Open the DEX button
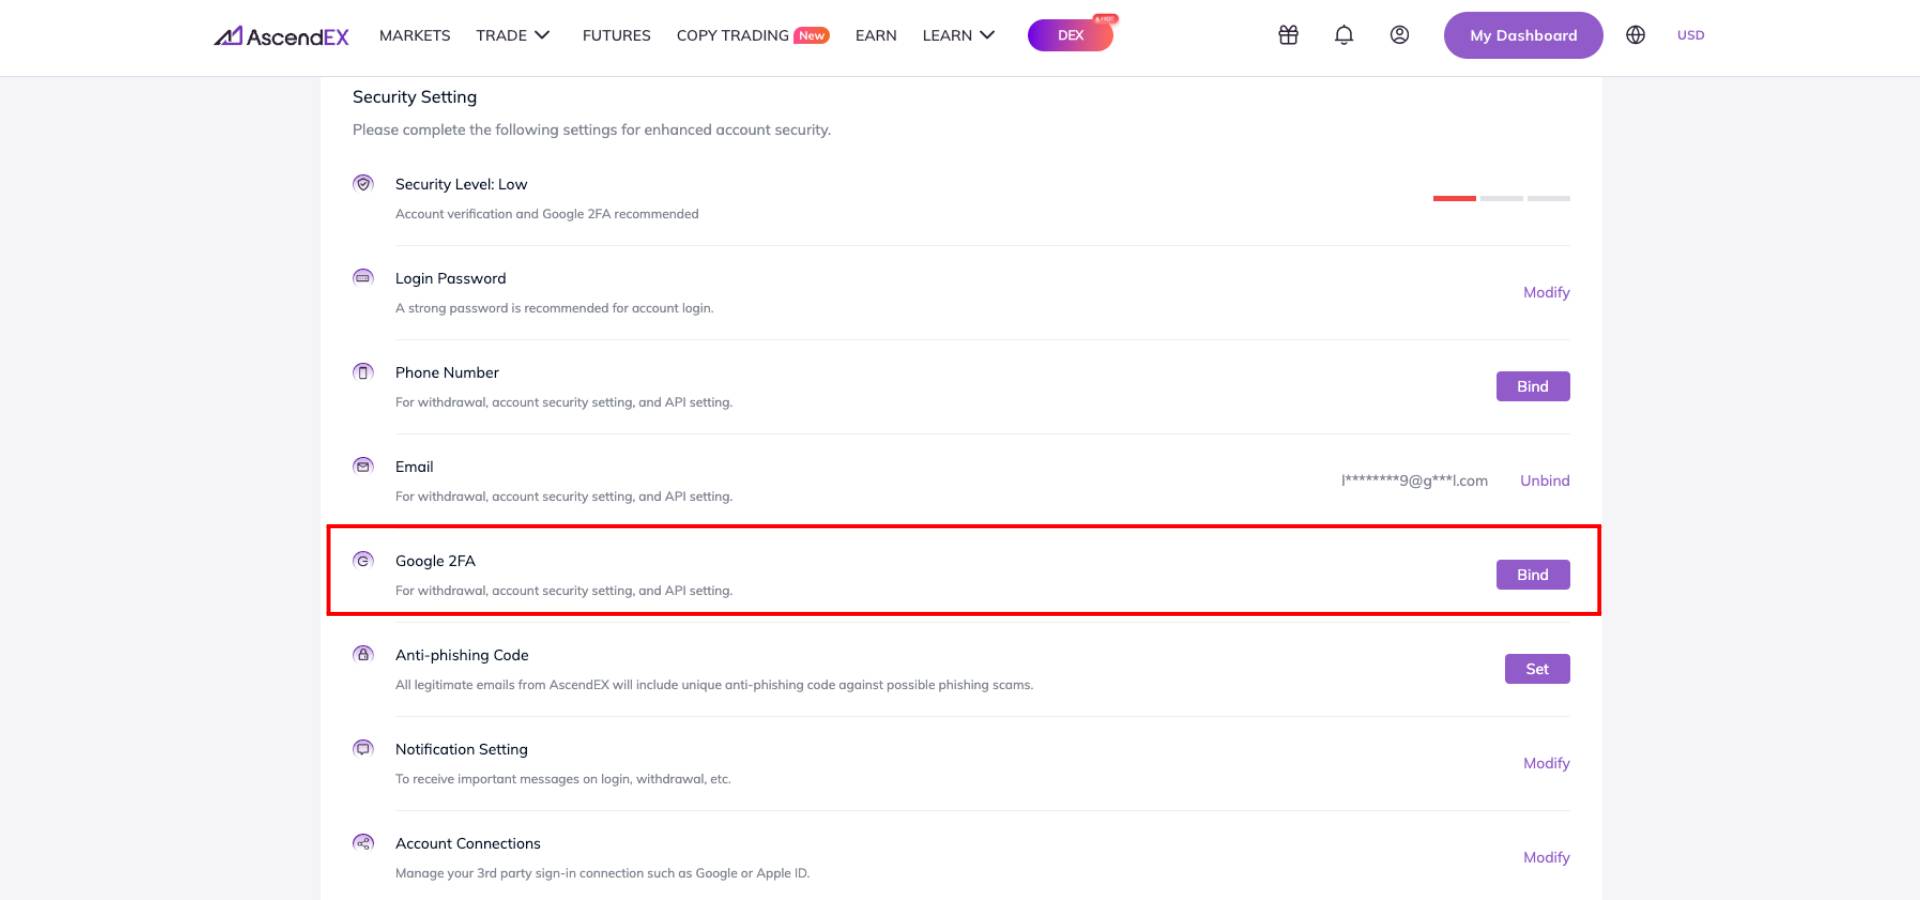 [1070, 35]
